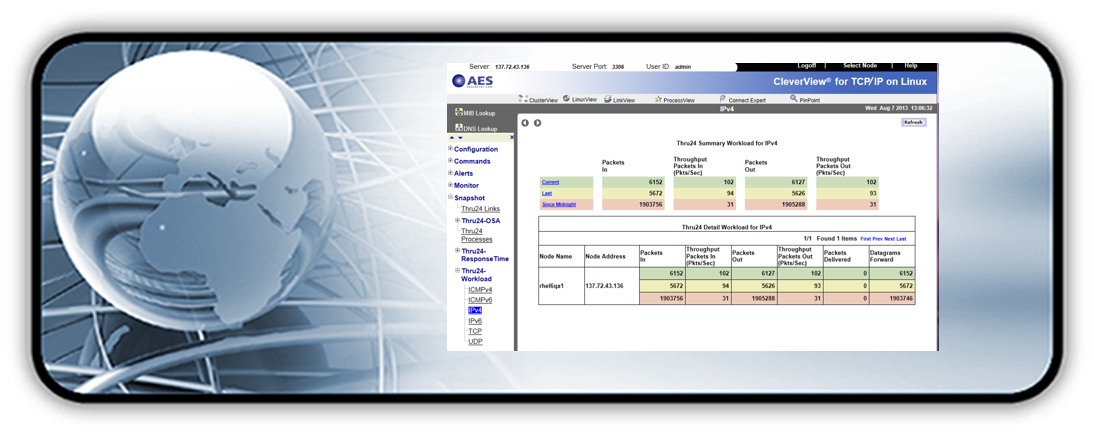
Task: Select ICMPv6 under Thru24-Workload
Action: pyautogui.click(x=480, y=300)
